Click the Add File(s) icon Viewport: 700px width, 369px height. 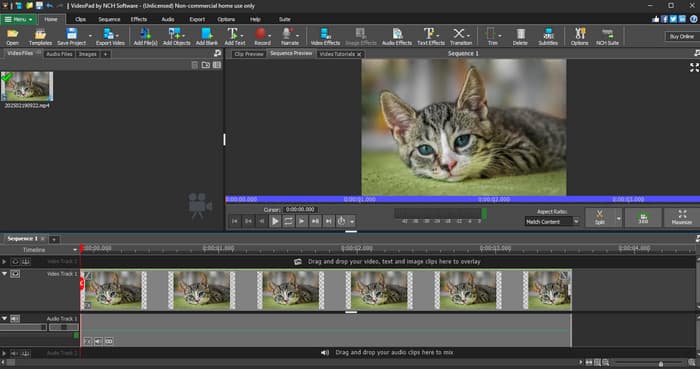pyautogui.click(x=146, y=36)
